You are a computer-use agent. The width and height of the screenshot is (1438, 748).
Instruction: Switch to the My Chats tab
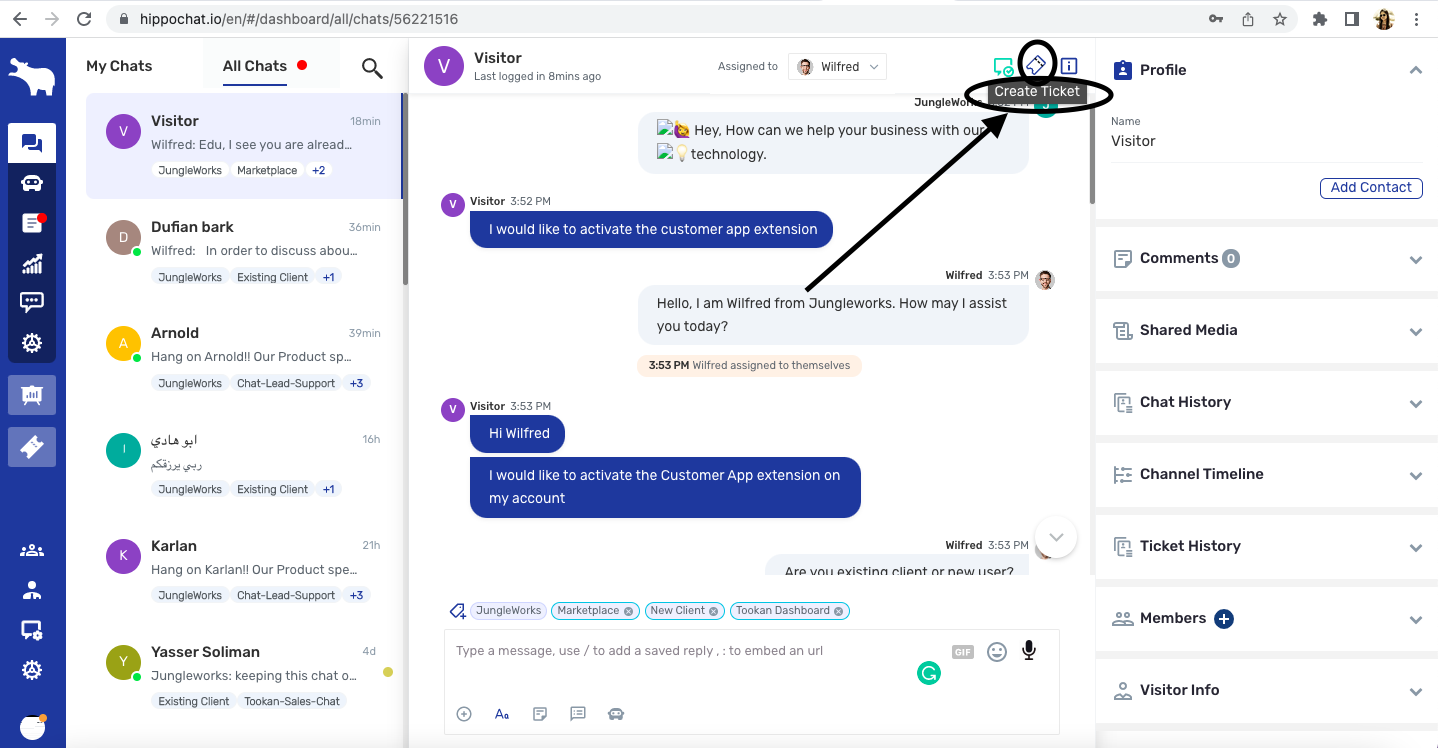(119, 66)
